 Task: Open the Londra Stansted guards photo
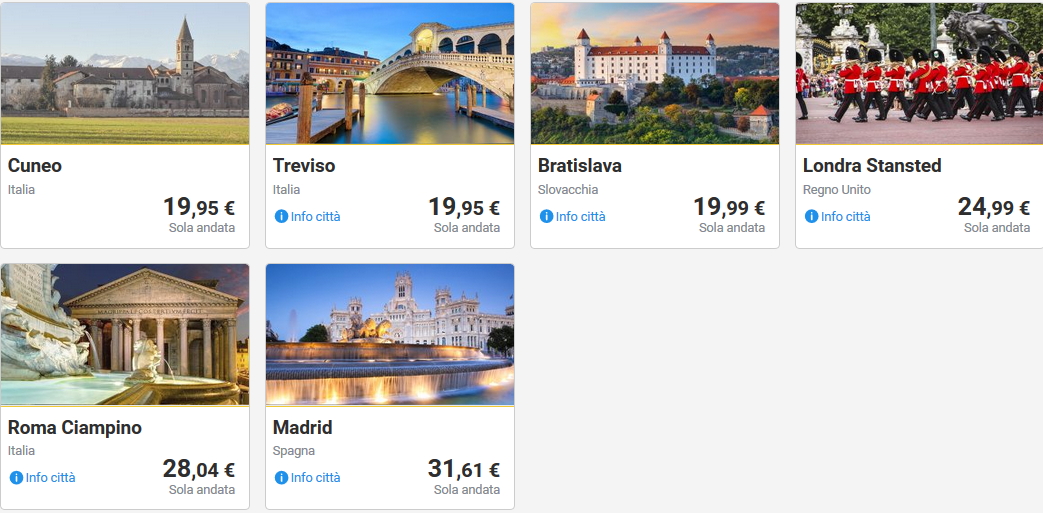pos(919,73)
